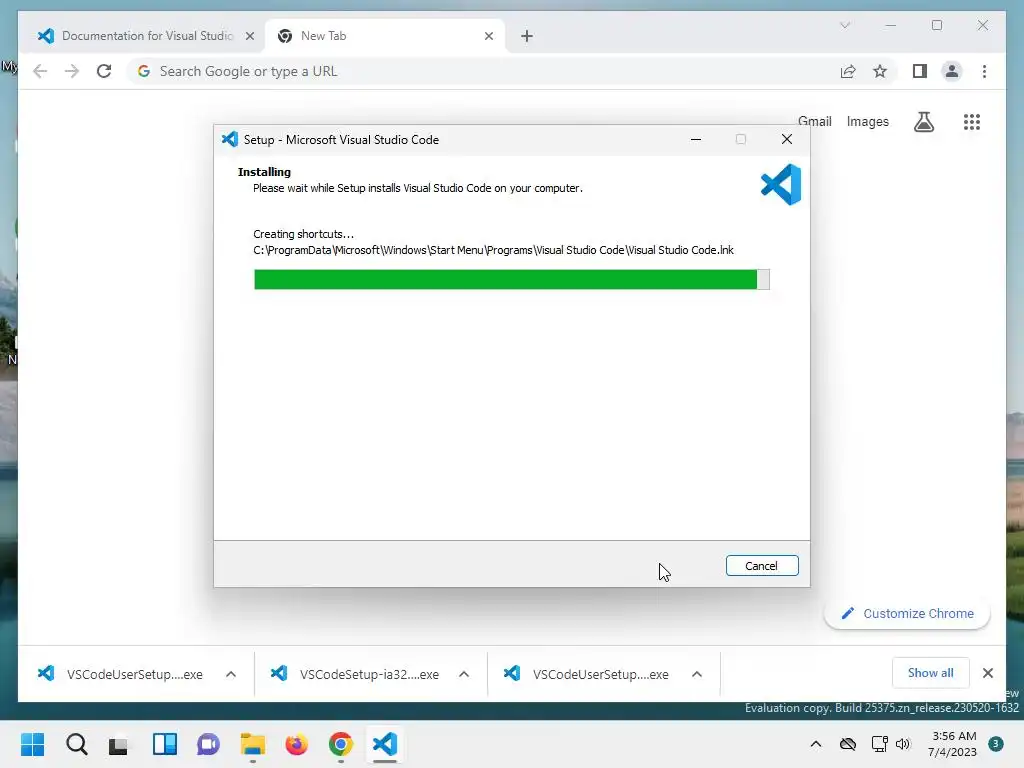Switch to Documentation for Visual Studio tab
Viewport: 1024px width, 768px height.
(x=147, y=36)
